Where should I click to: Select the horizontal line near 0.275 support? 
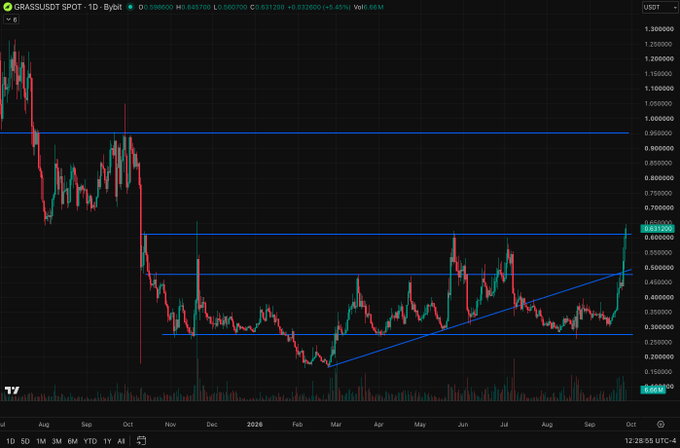click(397, 334)
